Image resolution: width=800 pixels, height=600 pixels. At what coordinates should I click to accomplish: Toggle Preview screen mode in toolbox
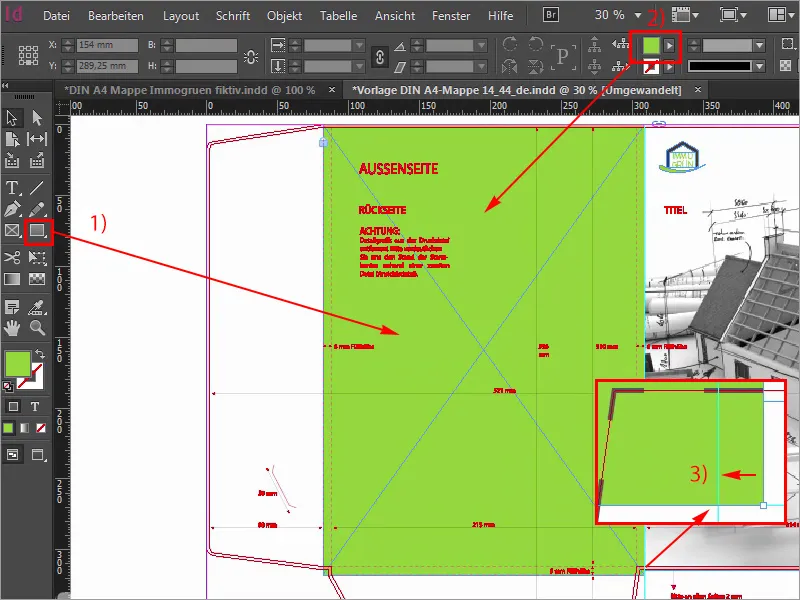point(38,454)
